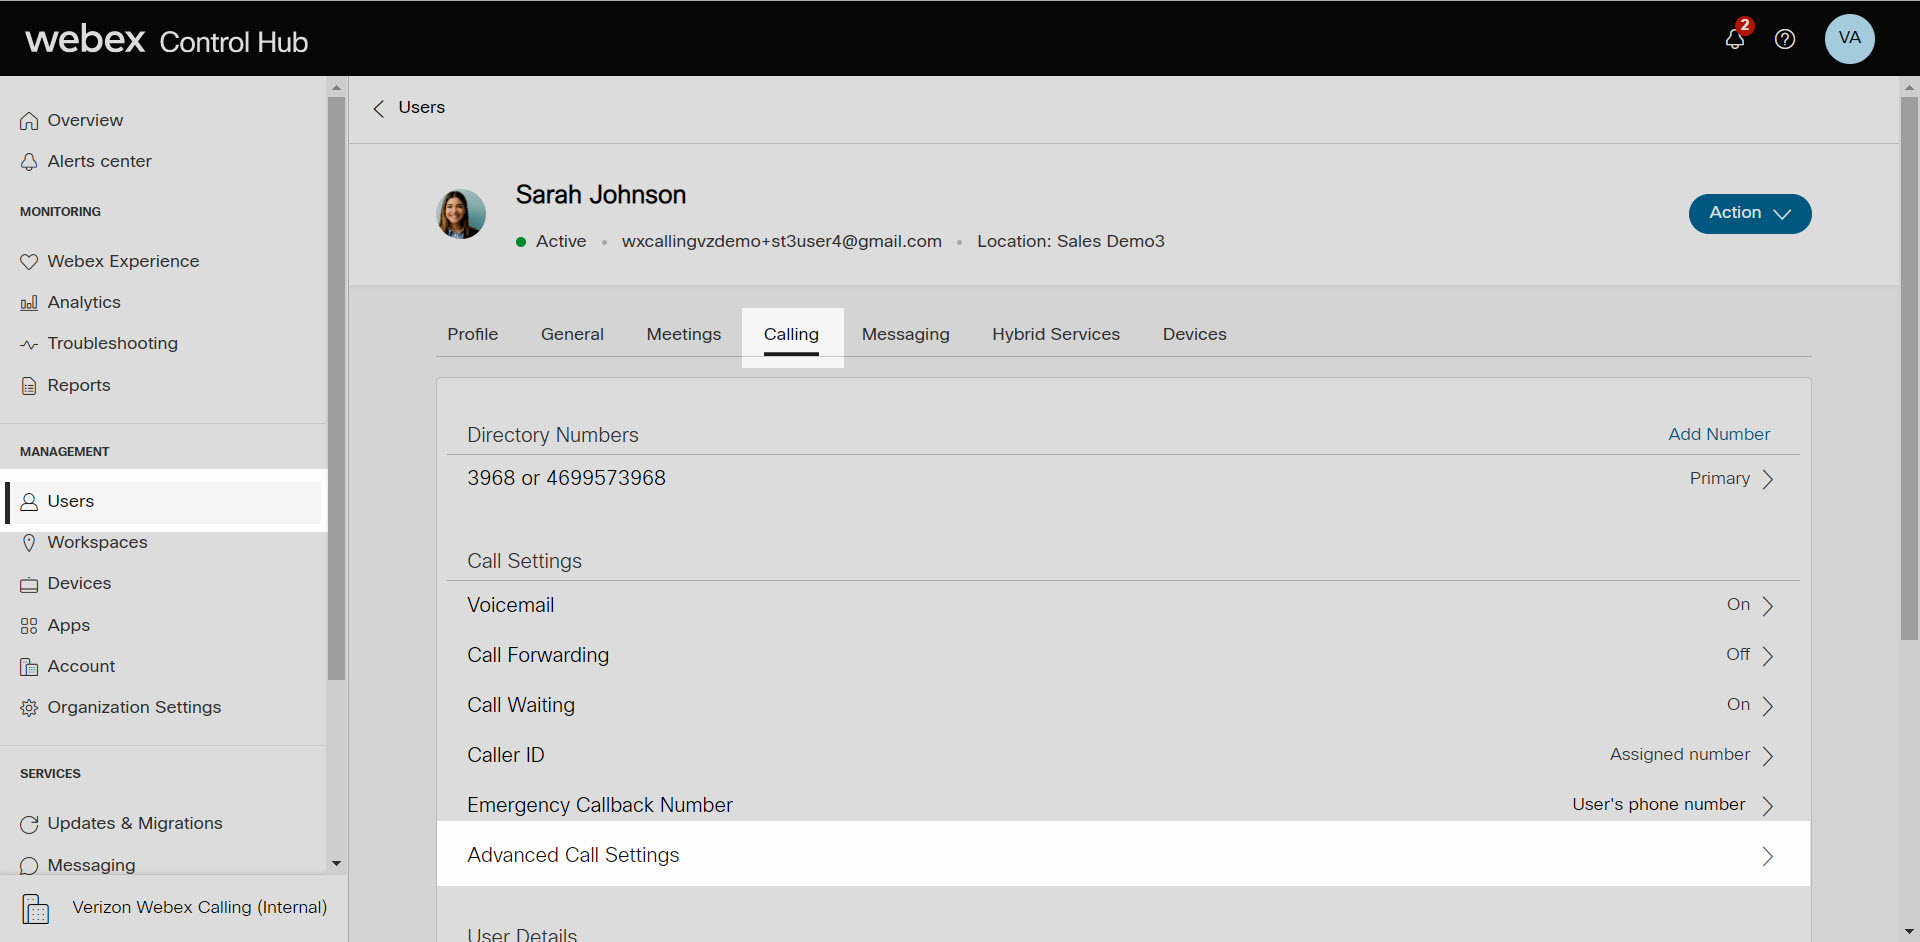Screen dimensions: 1920x942
Task: Click the Messaging chat bubble icon
Action: pos(29,866)
